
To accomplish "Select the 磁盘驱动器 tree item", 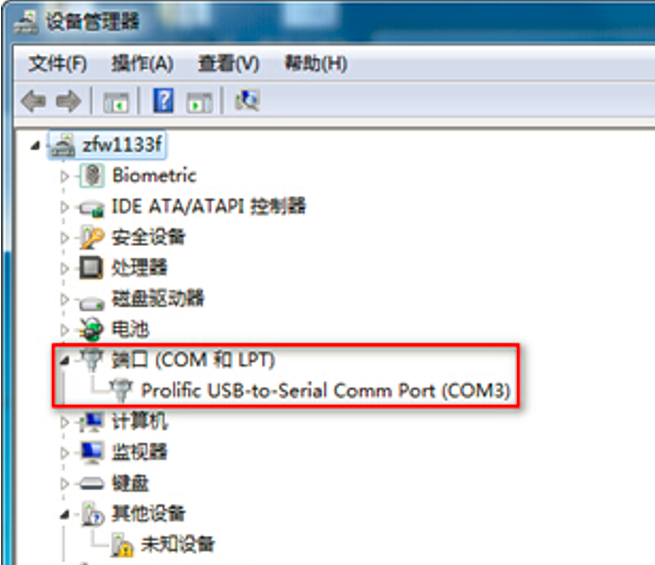I will point(158,299).
